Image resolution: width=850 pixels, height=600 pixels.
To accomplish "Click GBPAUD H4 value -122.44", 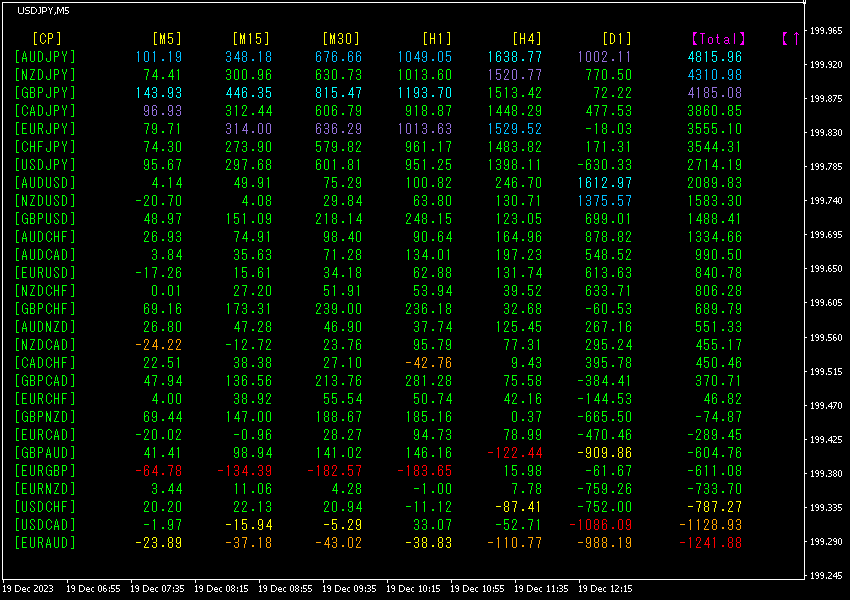I will click(514, 453).
